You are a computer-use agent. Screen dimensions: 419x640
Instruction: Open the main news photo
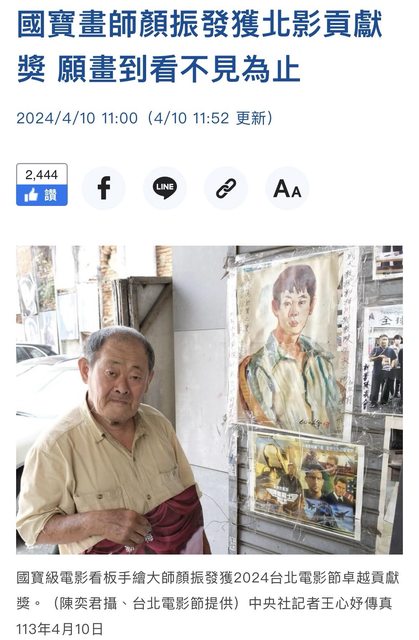tap(209, 400)
